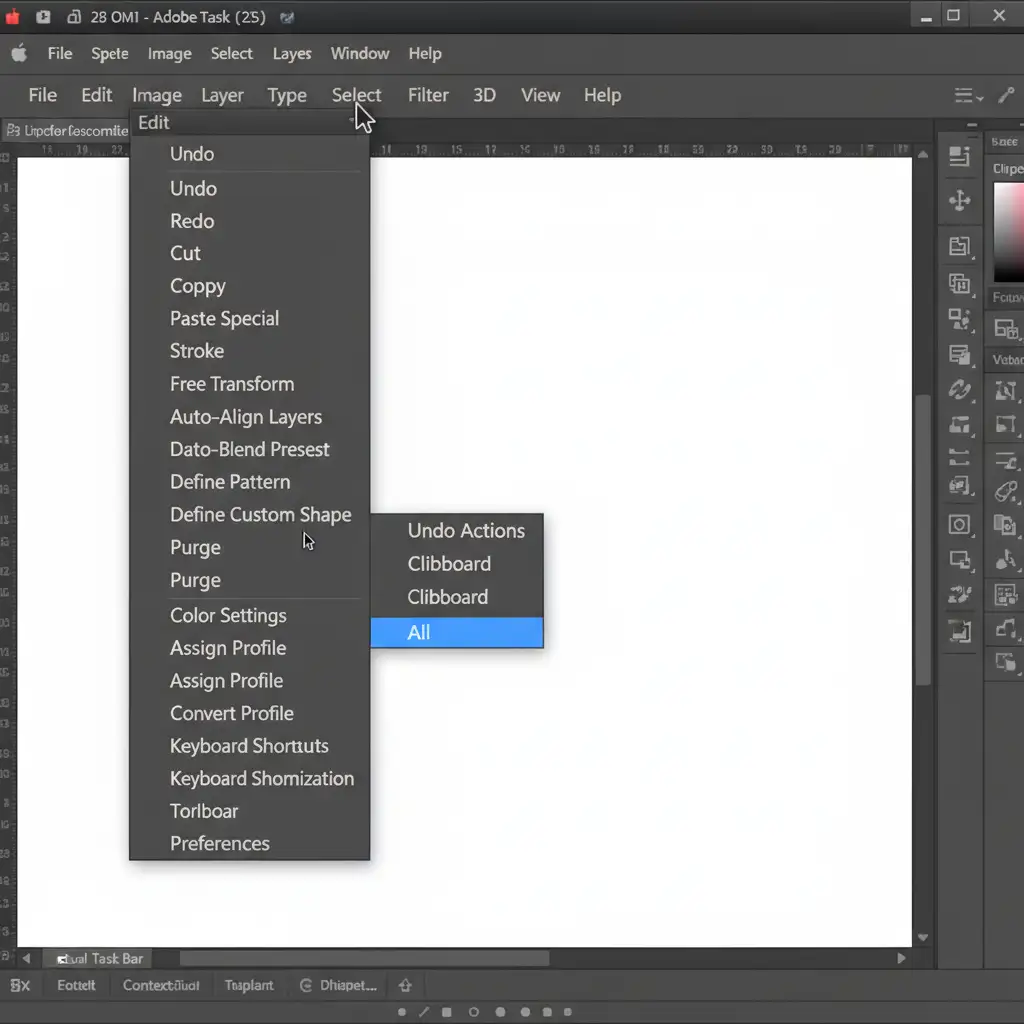Click the vertical scrollbar down arrow
Image resolution: width=1024 pixels, height=1024 pixels.
click(922, 937)
